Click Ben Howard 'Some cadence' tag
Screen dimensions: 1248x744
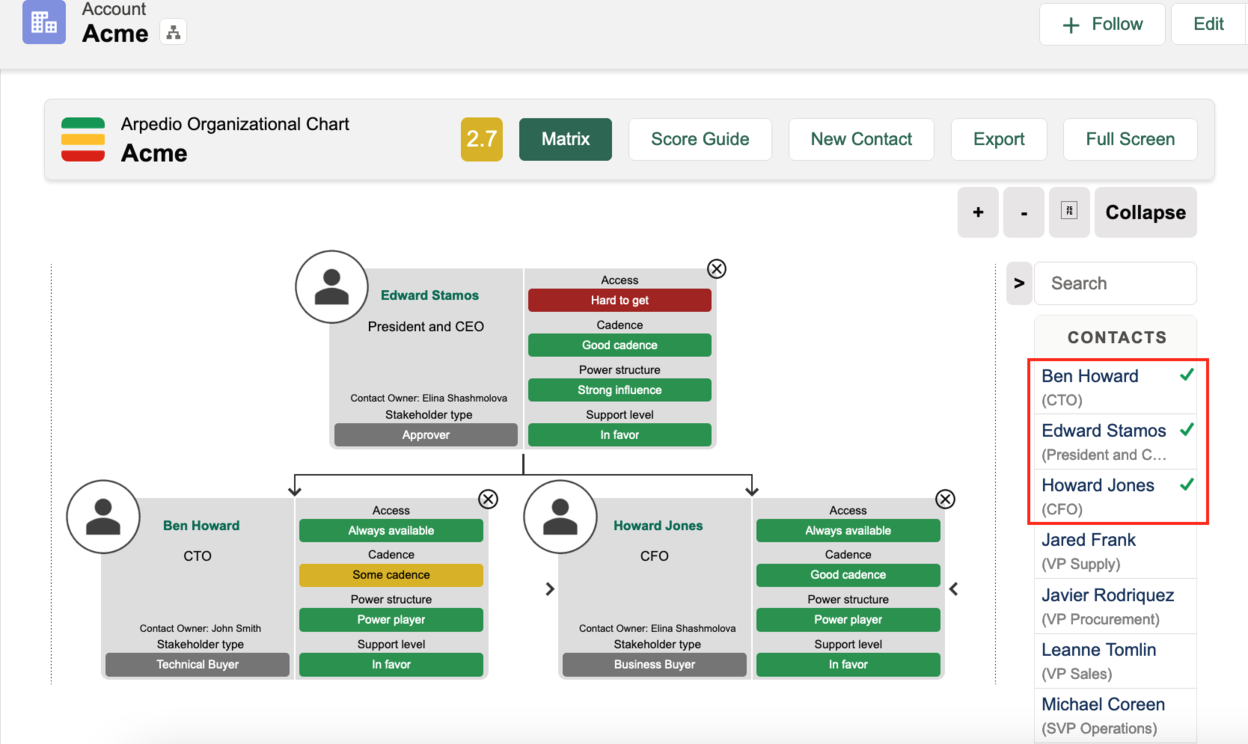point(391,575)
